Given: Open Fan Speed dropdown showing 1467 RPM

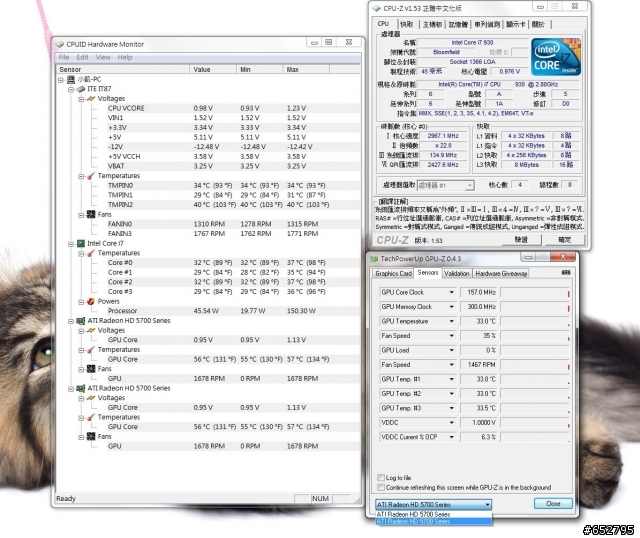Looking at the screenshot, I should (452, 365).
